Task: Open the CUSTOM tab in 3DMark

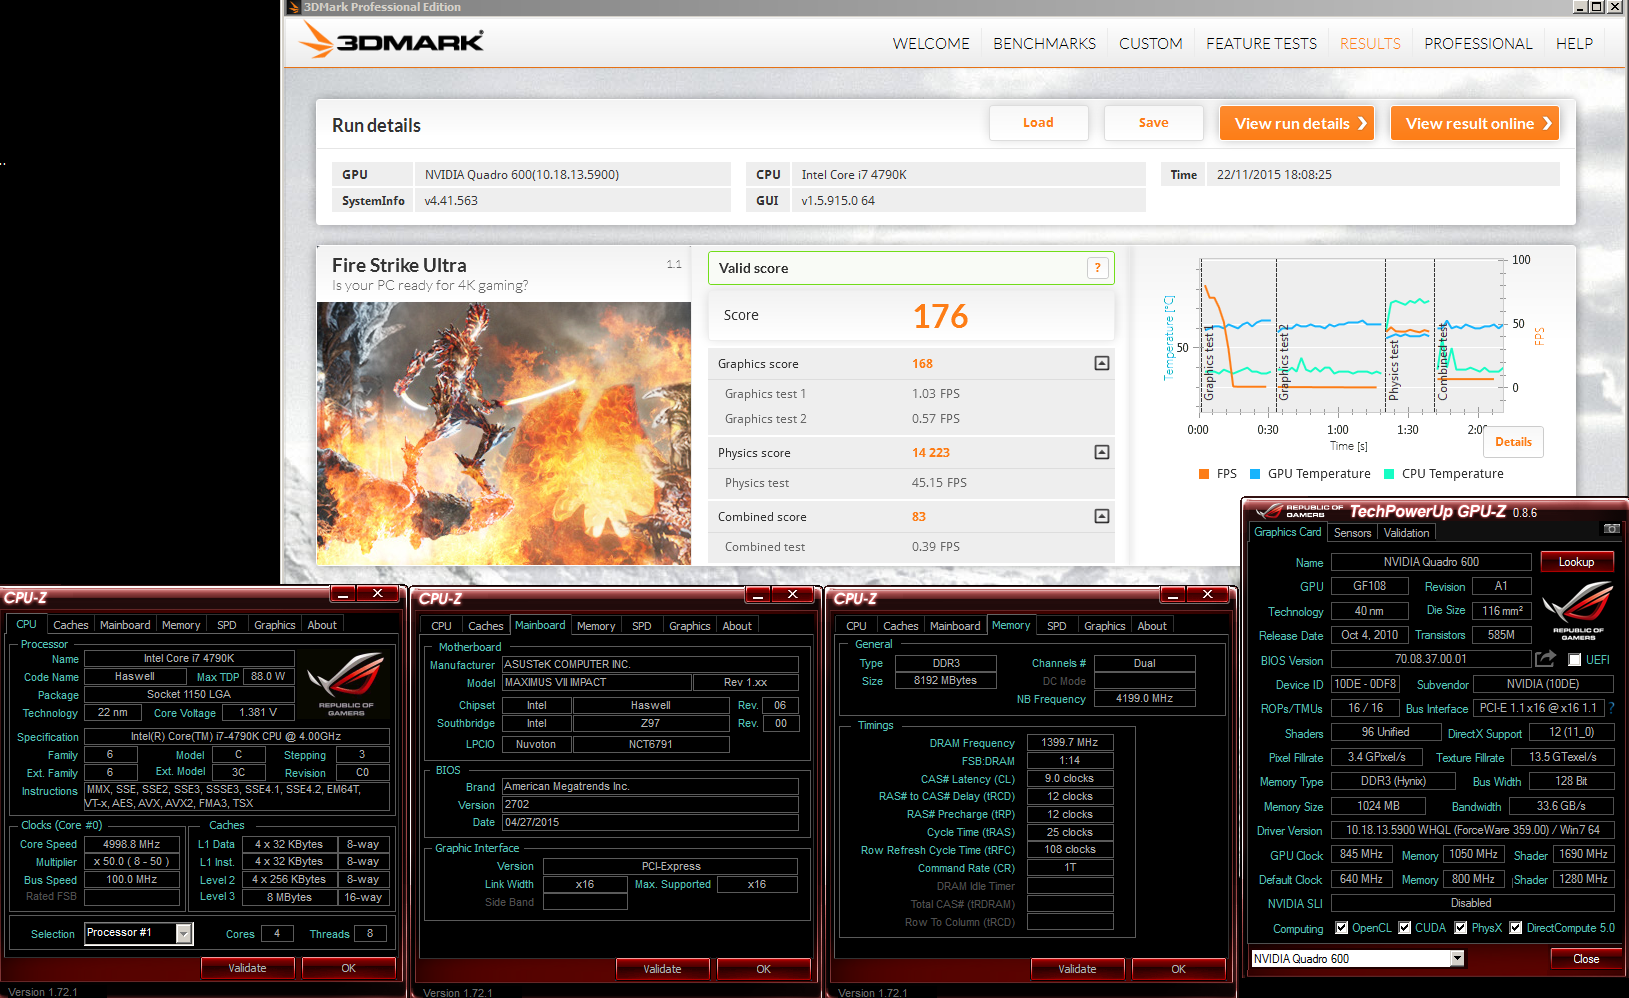Action: (1150, 43)
